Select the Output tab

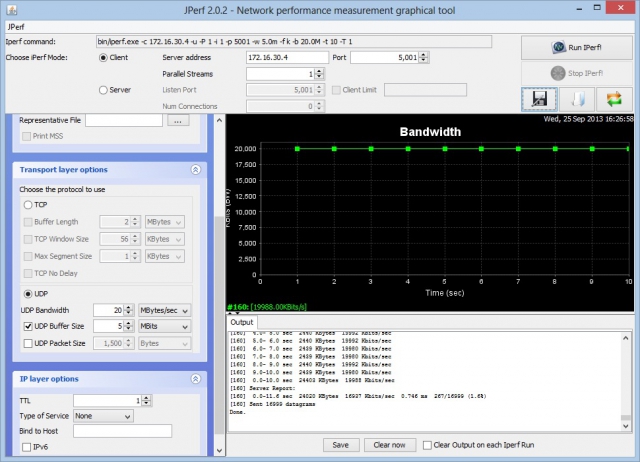tap(242, 322)
